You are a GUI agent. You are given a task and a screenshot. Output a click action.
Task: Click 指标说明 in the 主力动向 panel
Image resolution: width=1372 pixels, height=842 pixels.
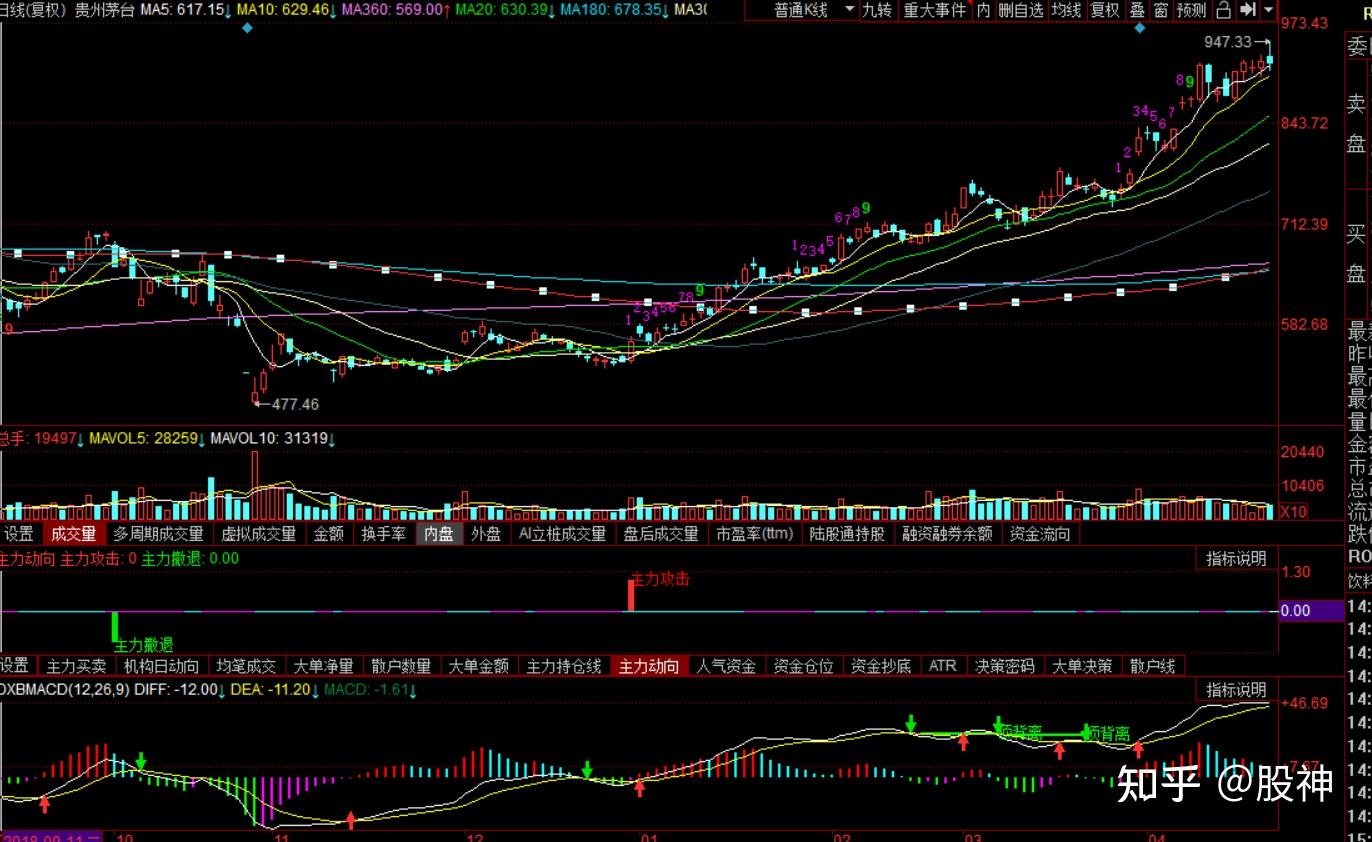click(x=1236, y=558)
